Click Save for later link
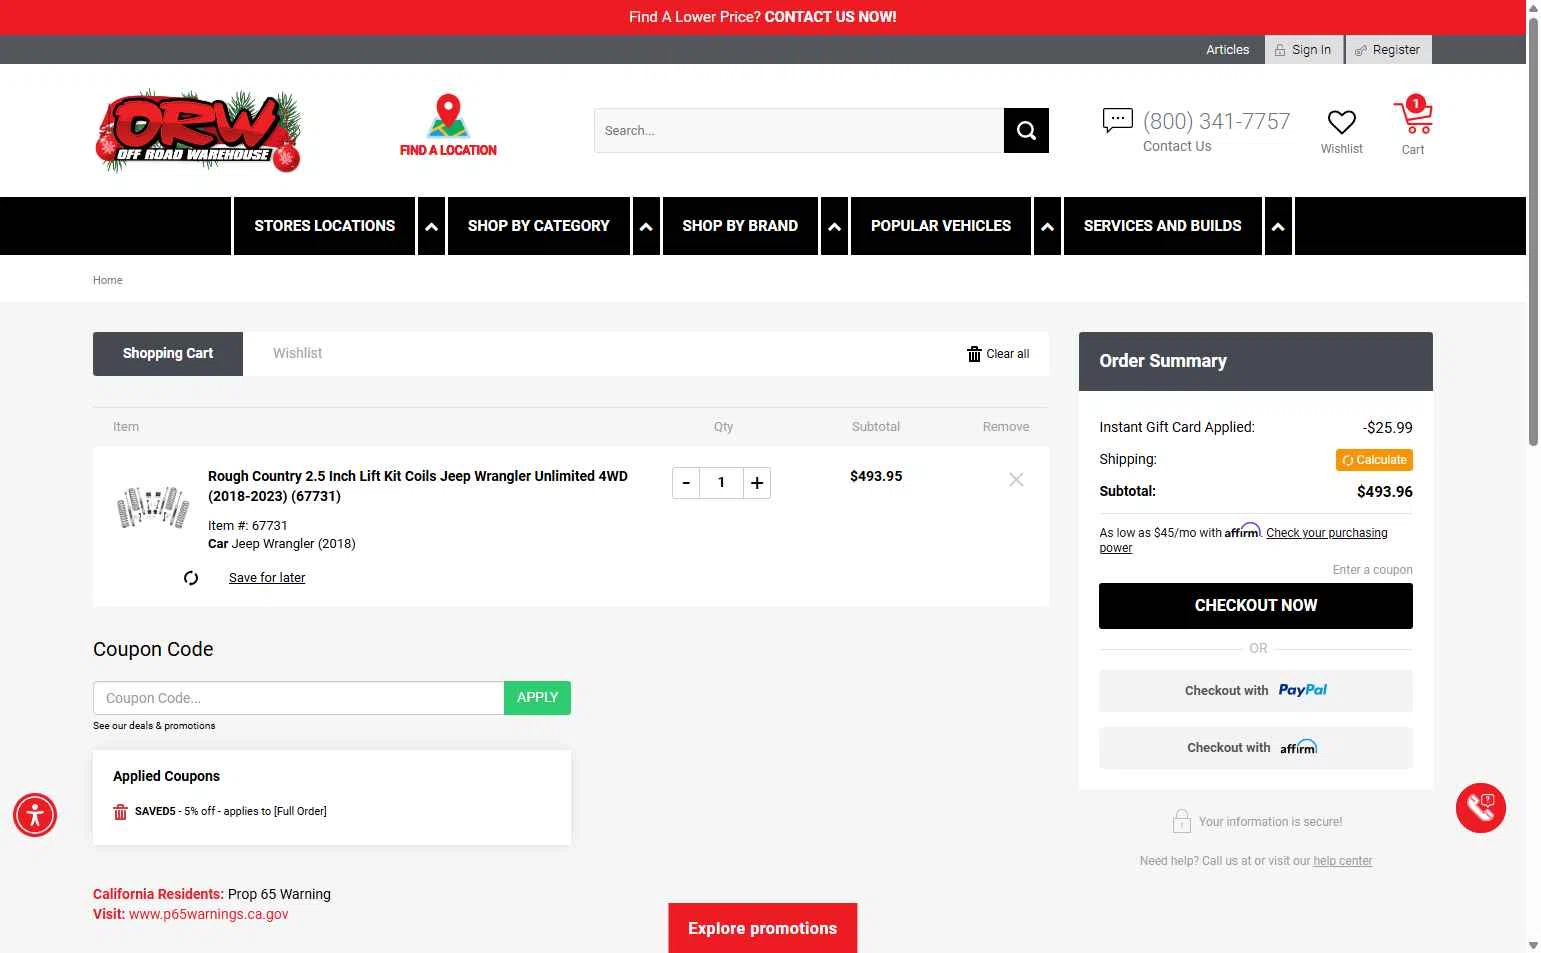The image size is (1541, 953). click(267, 578)
